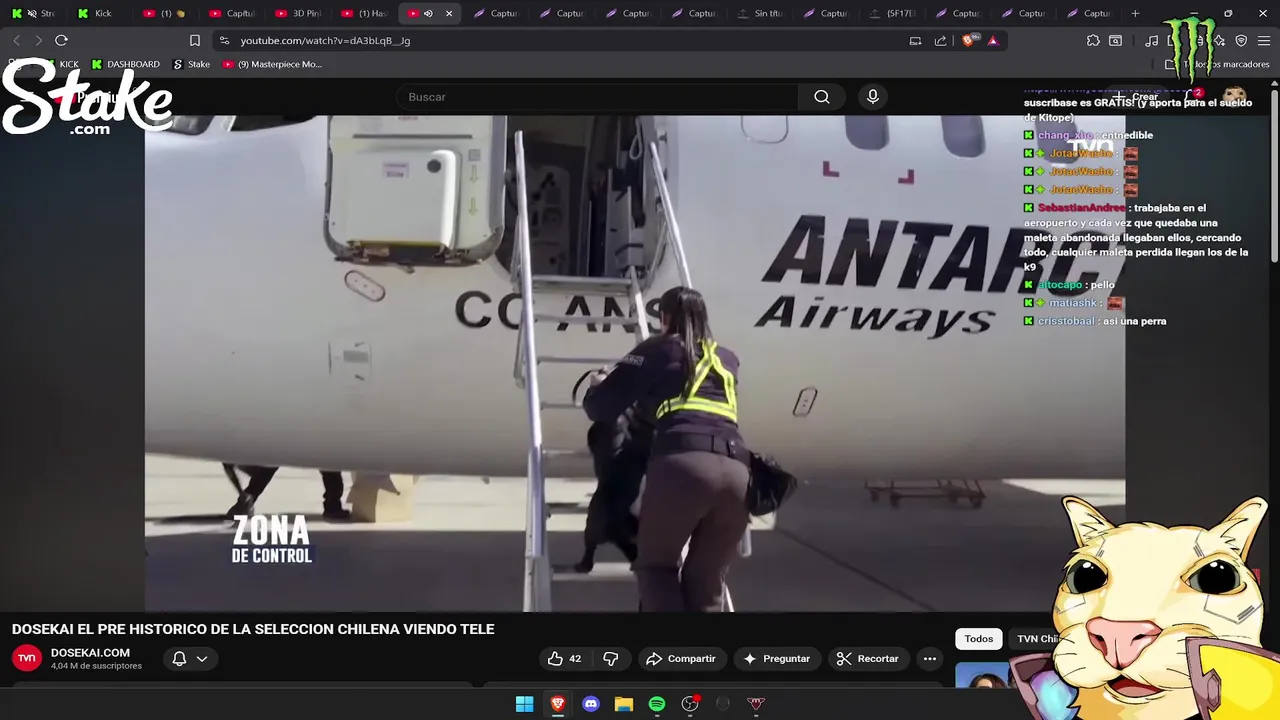1280x720 pixels.
Task: Open more actions three-dot menu
Action: pos(930,658)
